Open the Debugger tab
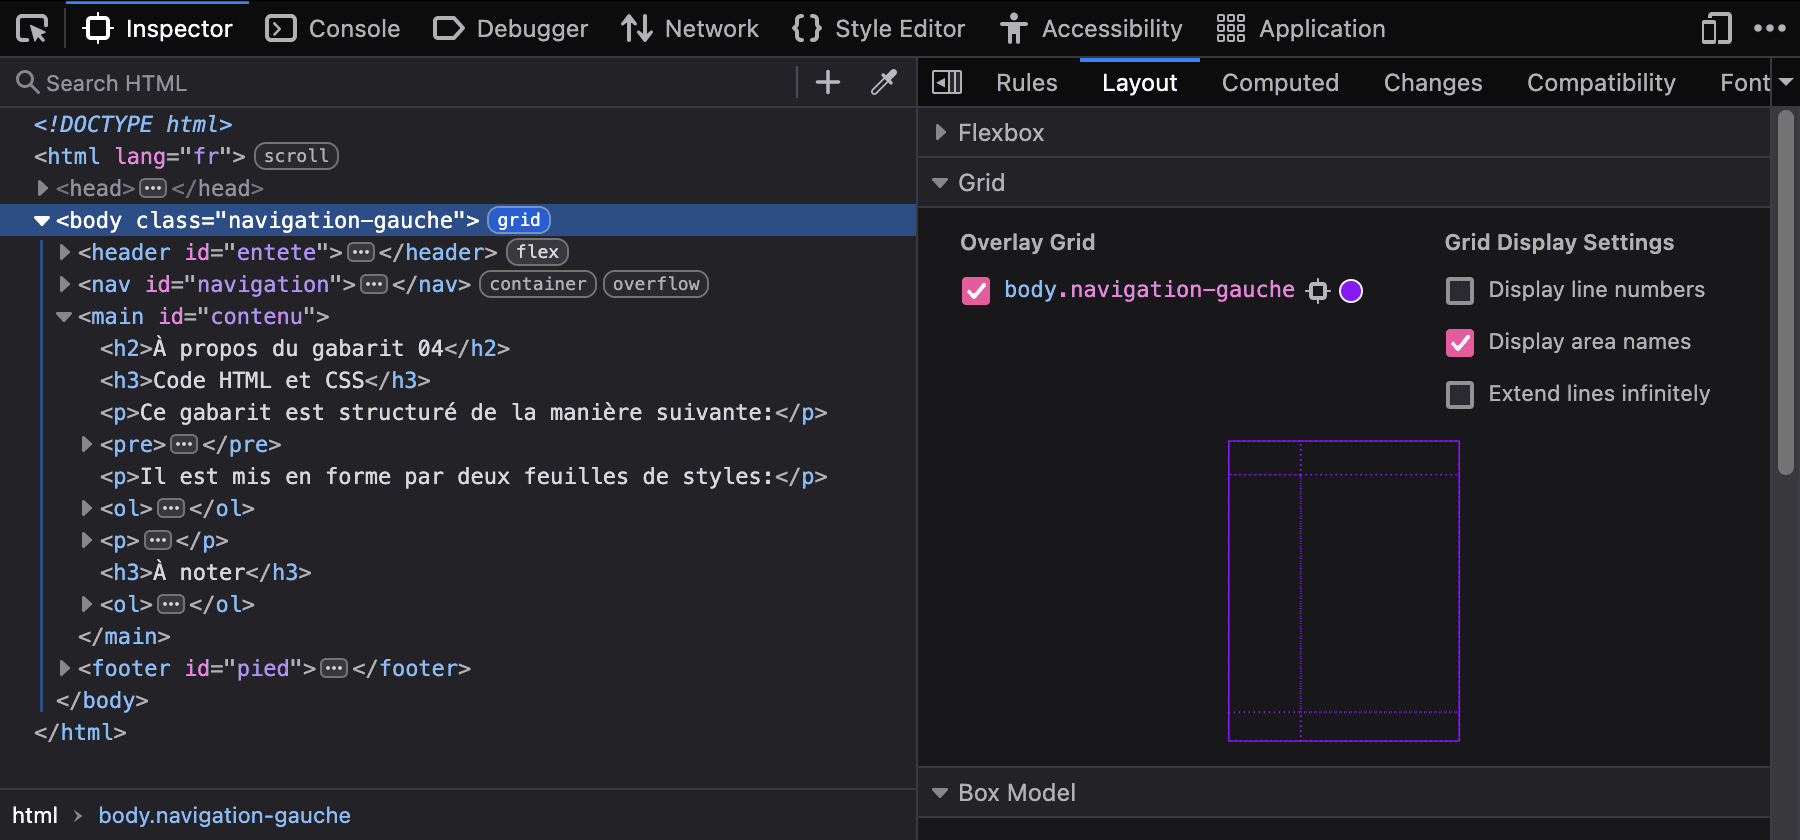Viewport: 1800px width, 840px height. 511,29
